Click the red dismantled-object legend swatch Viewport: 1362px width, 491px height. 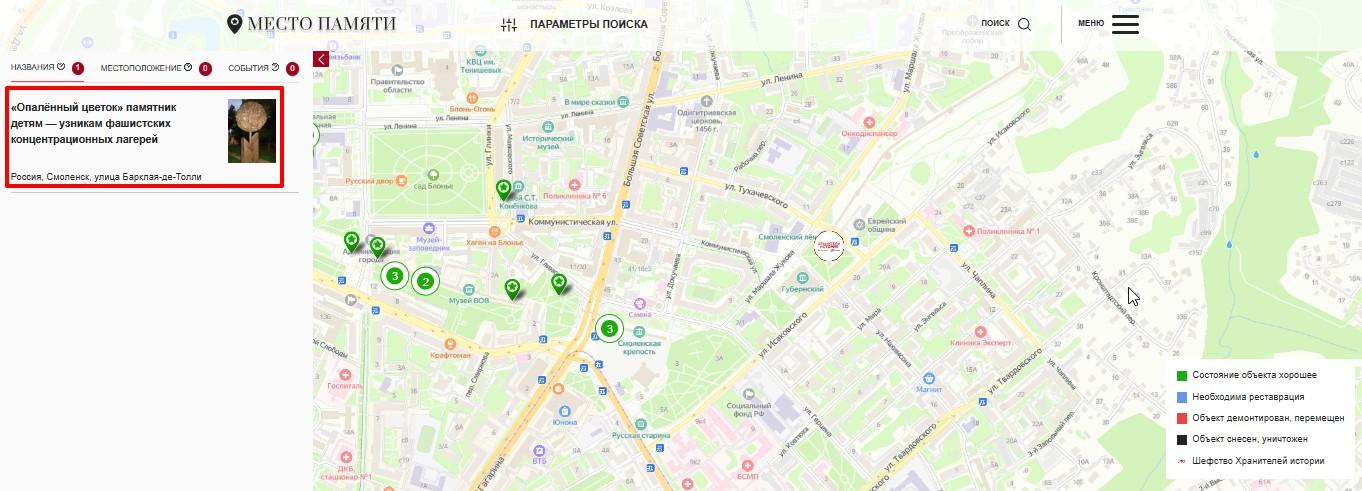[x=1182, y=418]
